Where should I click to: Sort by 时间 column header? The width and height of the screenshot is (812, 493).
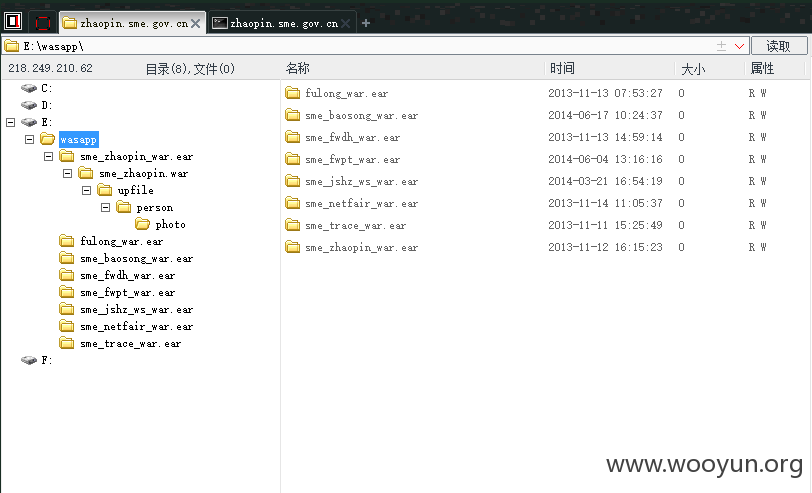562,68
